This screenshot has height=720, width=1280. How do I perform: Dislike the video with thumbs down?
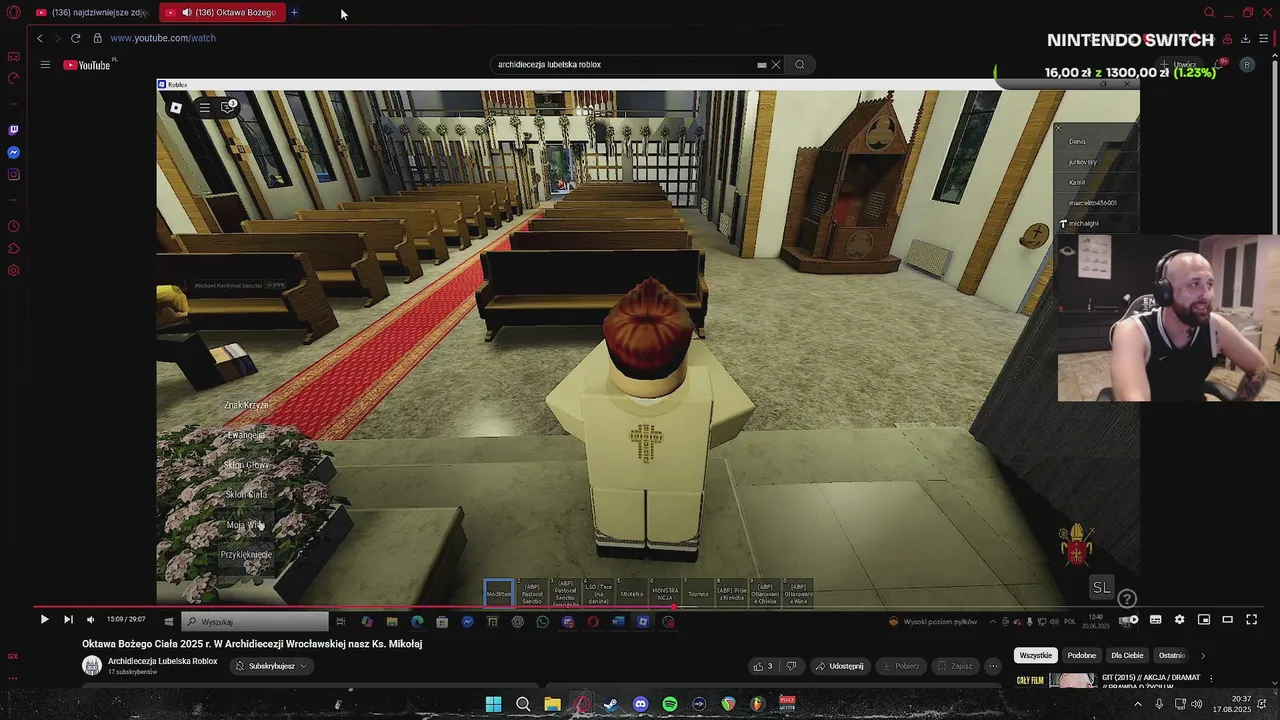click(791, 666)
